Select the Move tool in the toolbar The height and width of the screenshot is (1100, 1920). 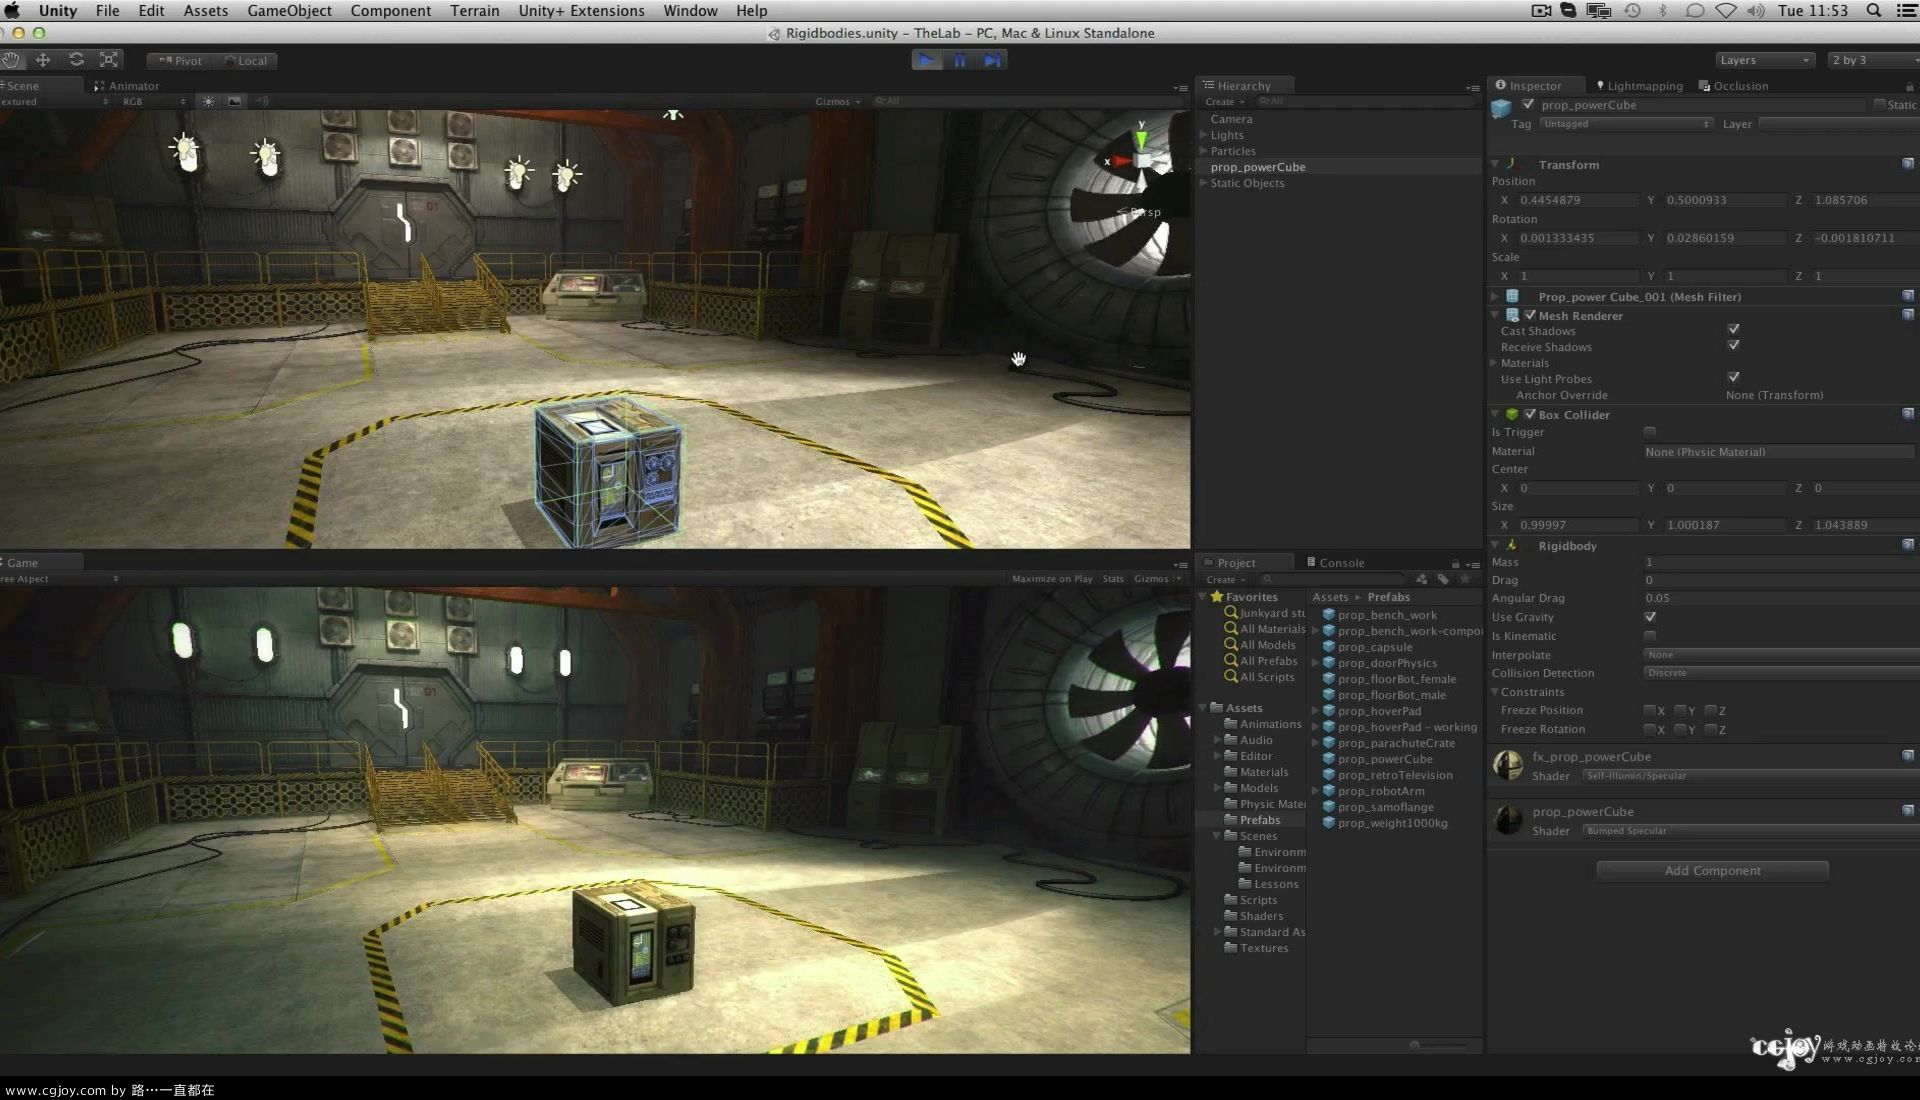tap(43, 60)
